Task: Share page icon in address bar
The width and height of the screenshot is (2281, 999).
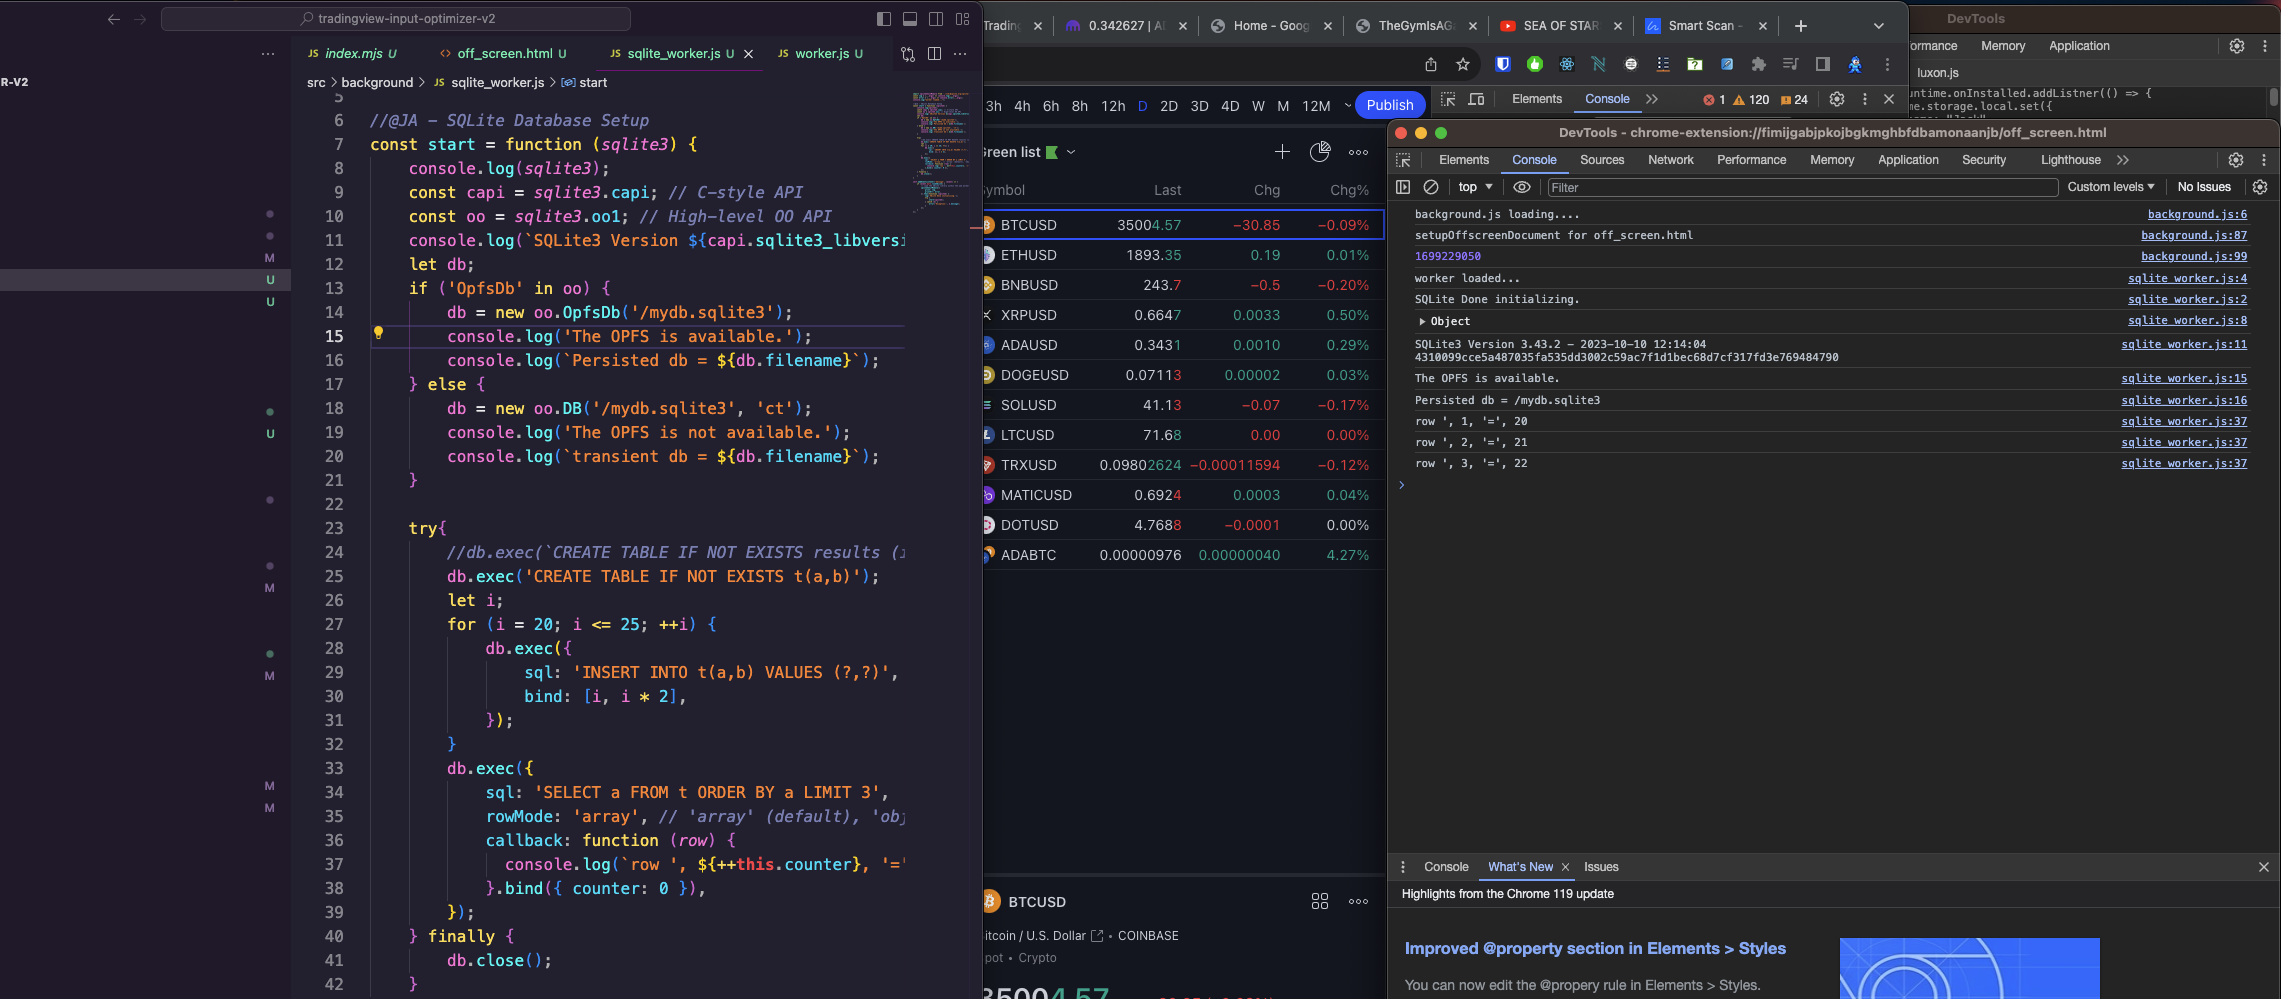Action: [1431, 64]
